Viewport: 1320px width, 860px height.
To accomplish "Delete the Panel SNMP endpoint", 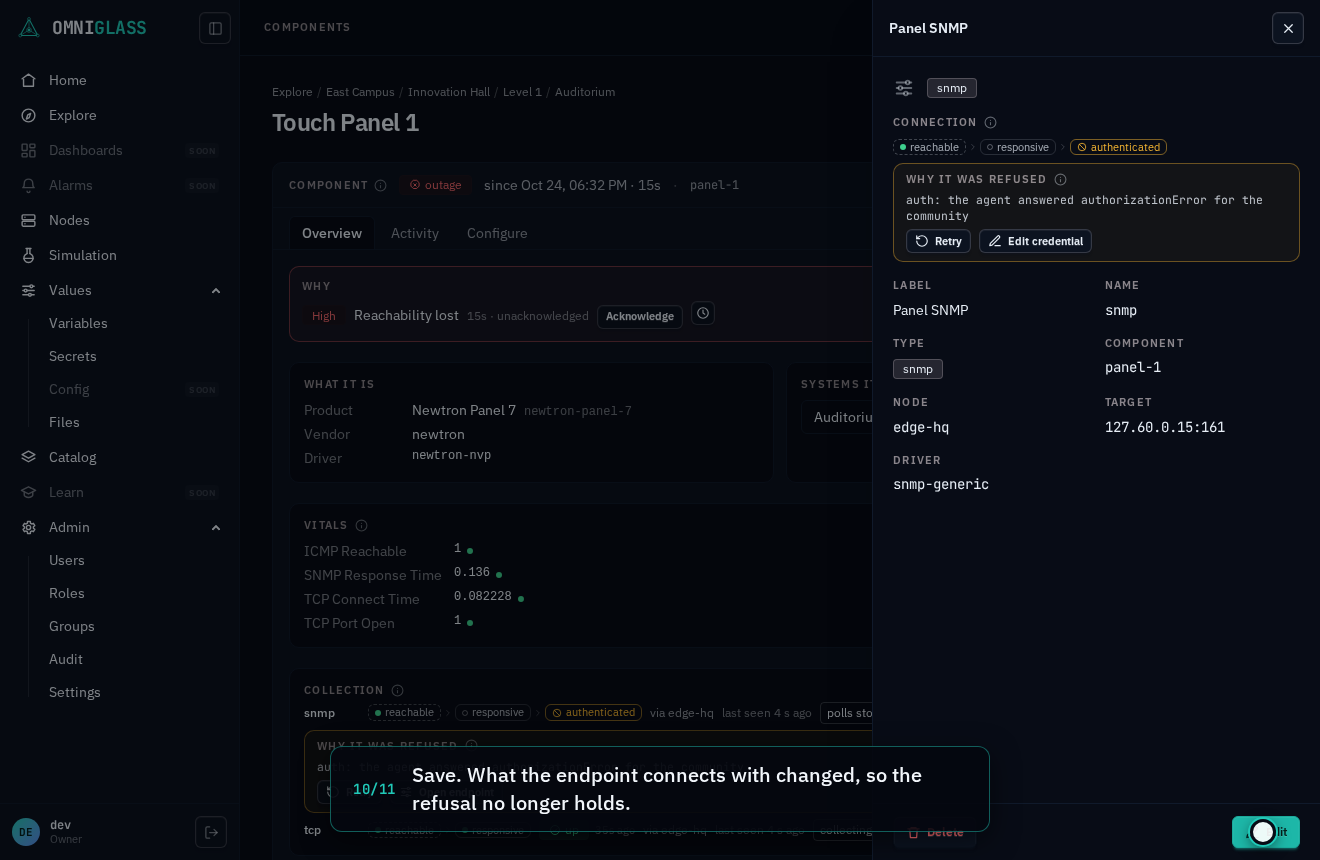I will pos(935,832).
